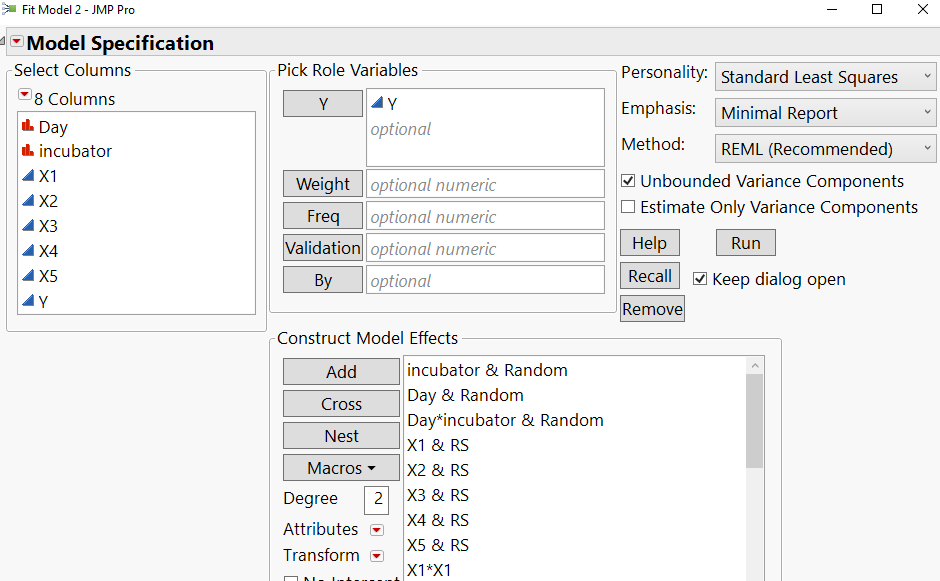Click inside the Degree input field
Viewport: 940px width, 581px height.
click(x=376, y=499)
